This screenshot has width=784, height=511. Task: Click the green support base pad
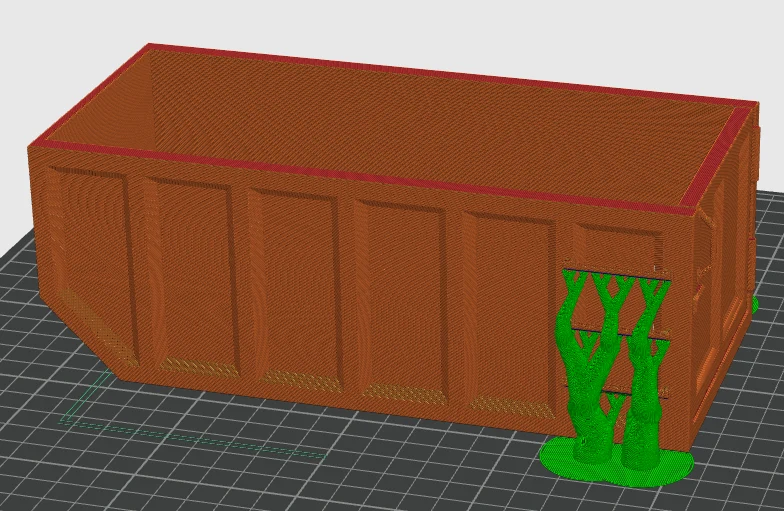(x=616, y=462)
